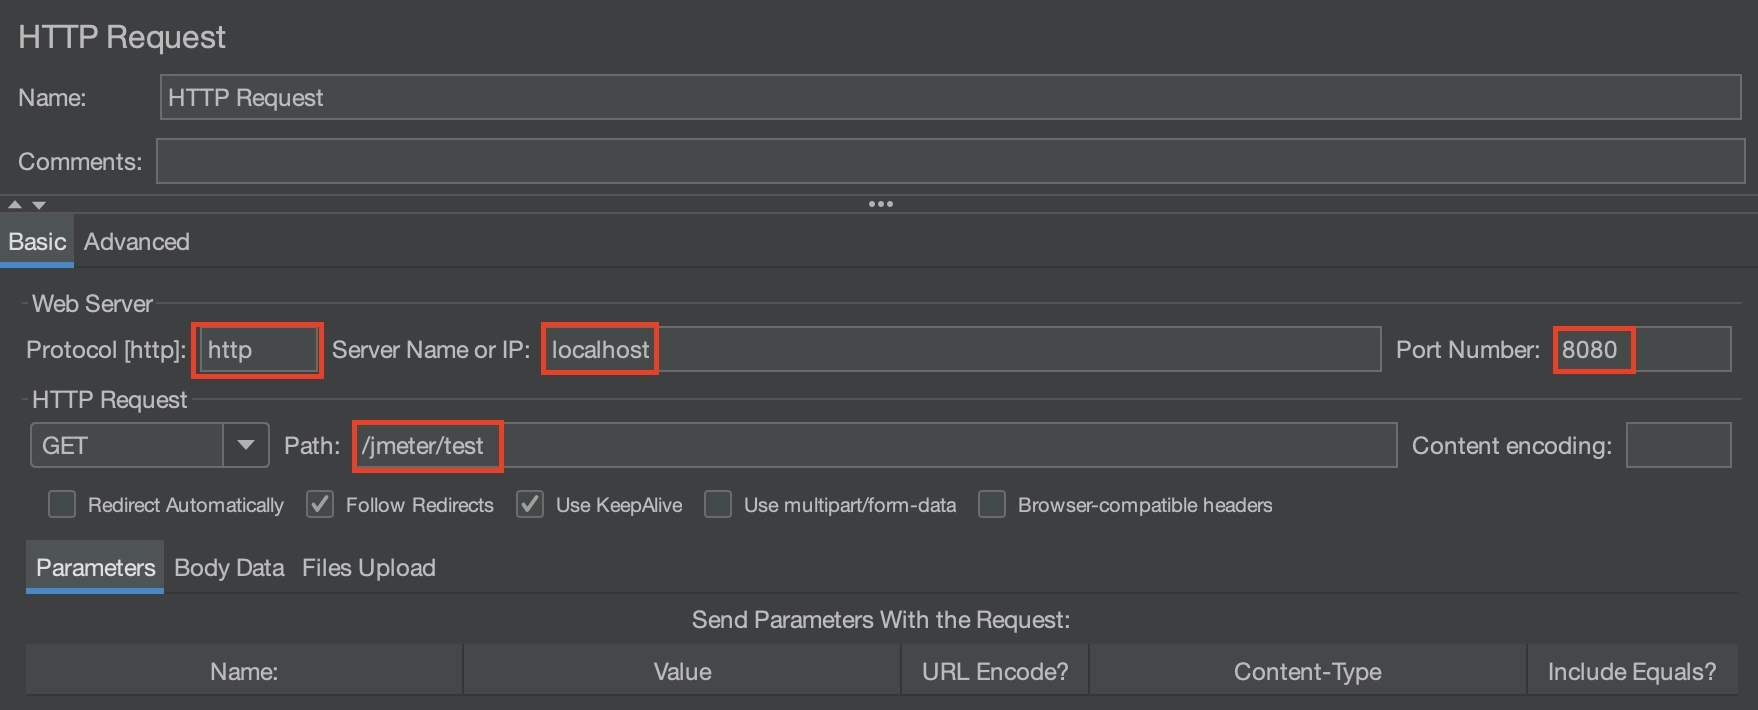Click the Value column header
Screen dimensions: 1758x710
pyautogui.click(x=682, y=671)
